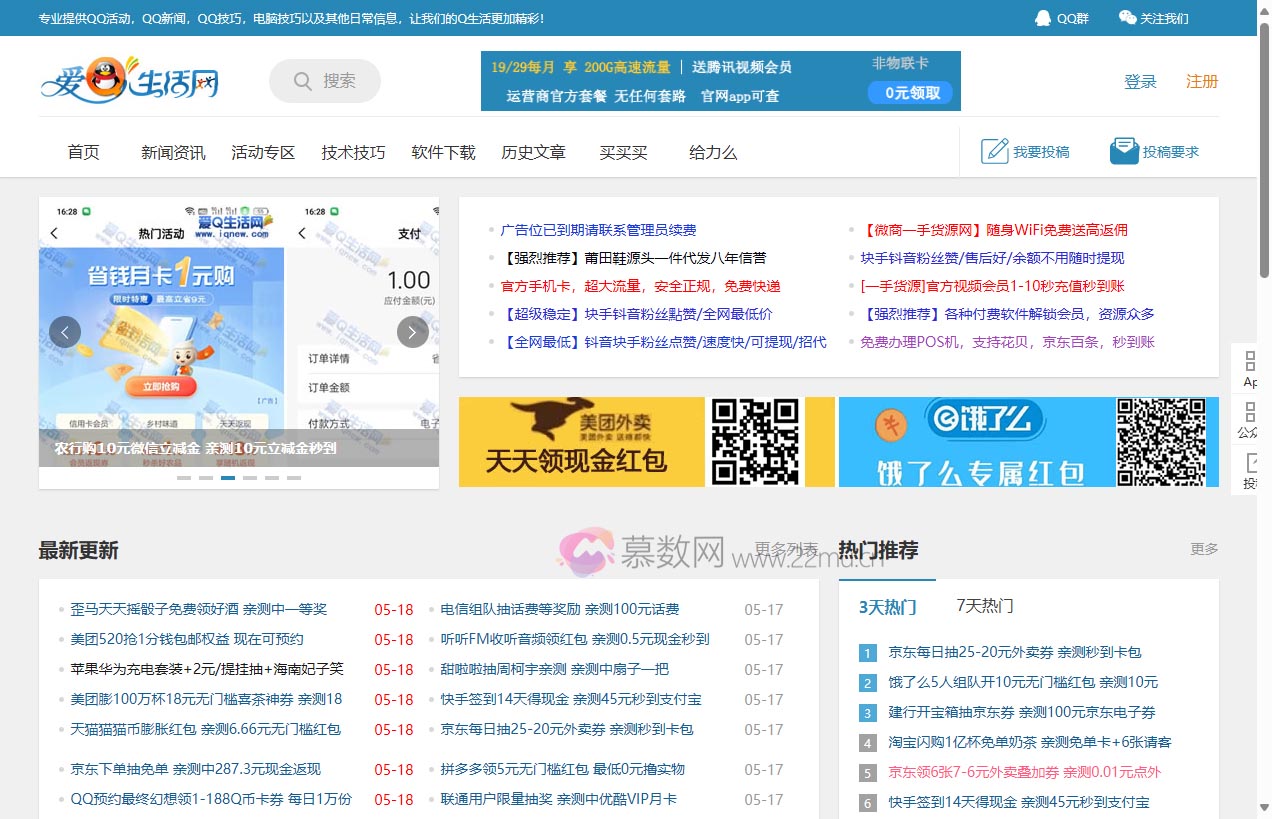Go back a slide using the left arrow
This screenshot has height=819, width=1272.
click(x=65, y=331)
